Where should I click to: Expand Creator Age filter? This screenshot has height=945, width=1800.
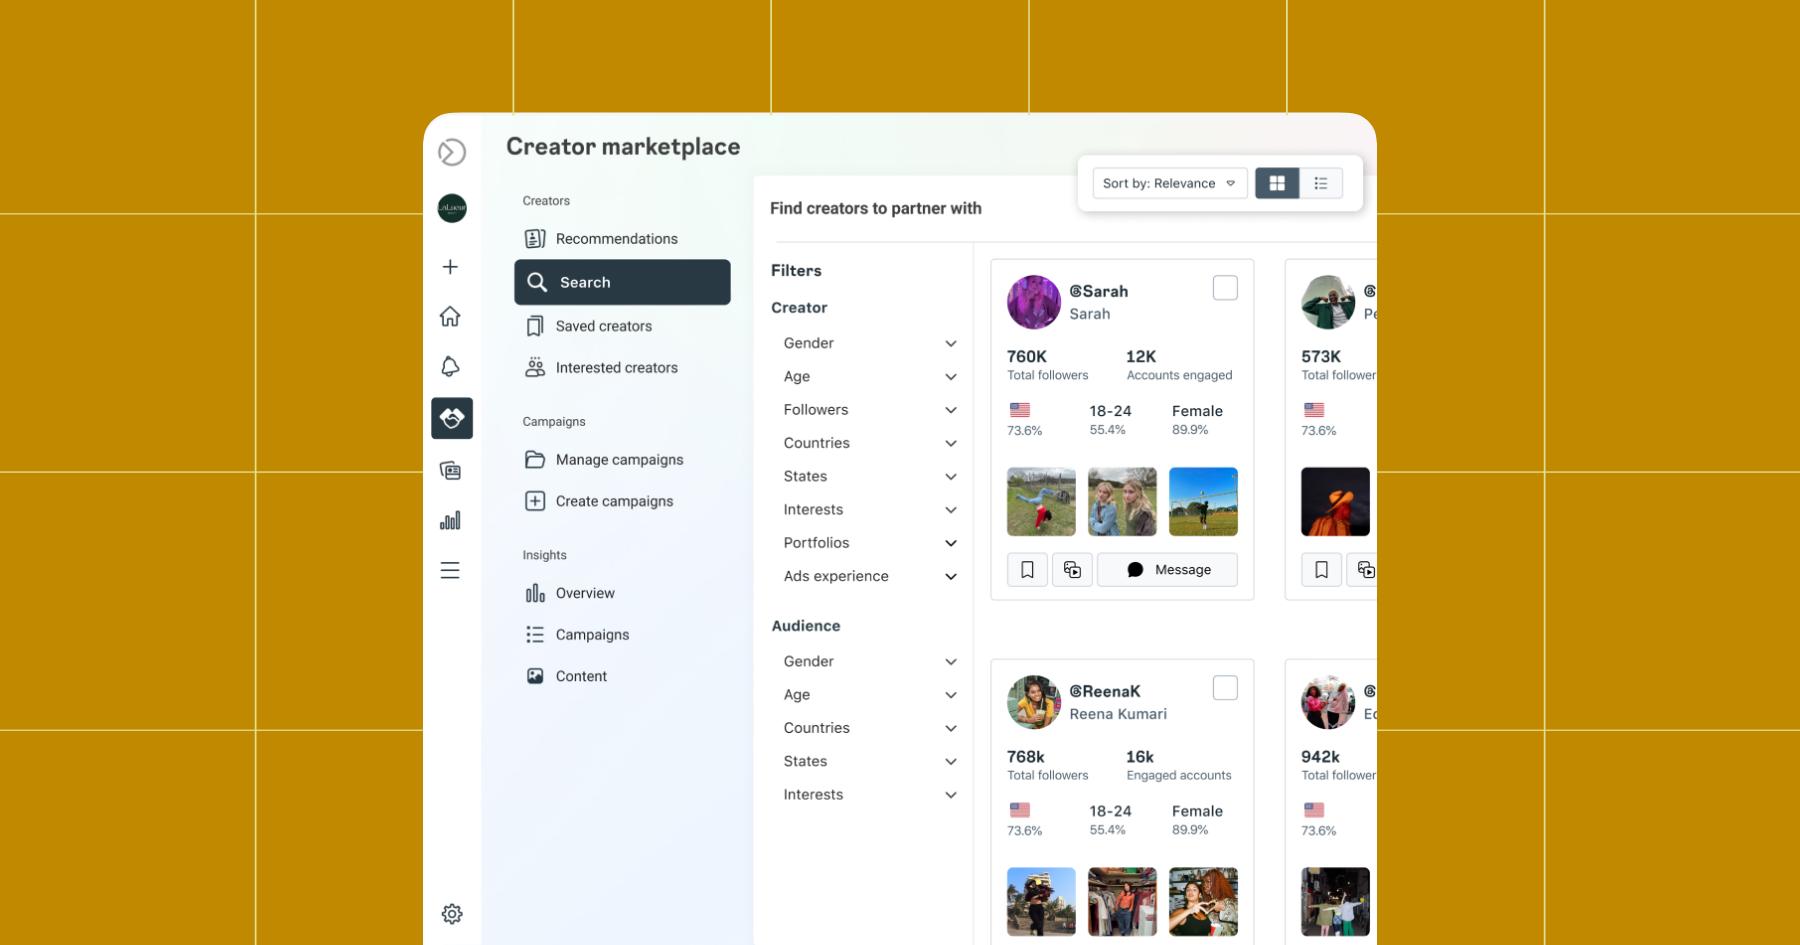point(870,377)
